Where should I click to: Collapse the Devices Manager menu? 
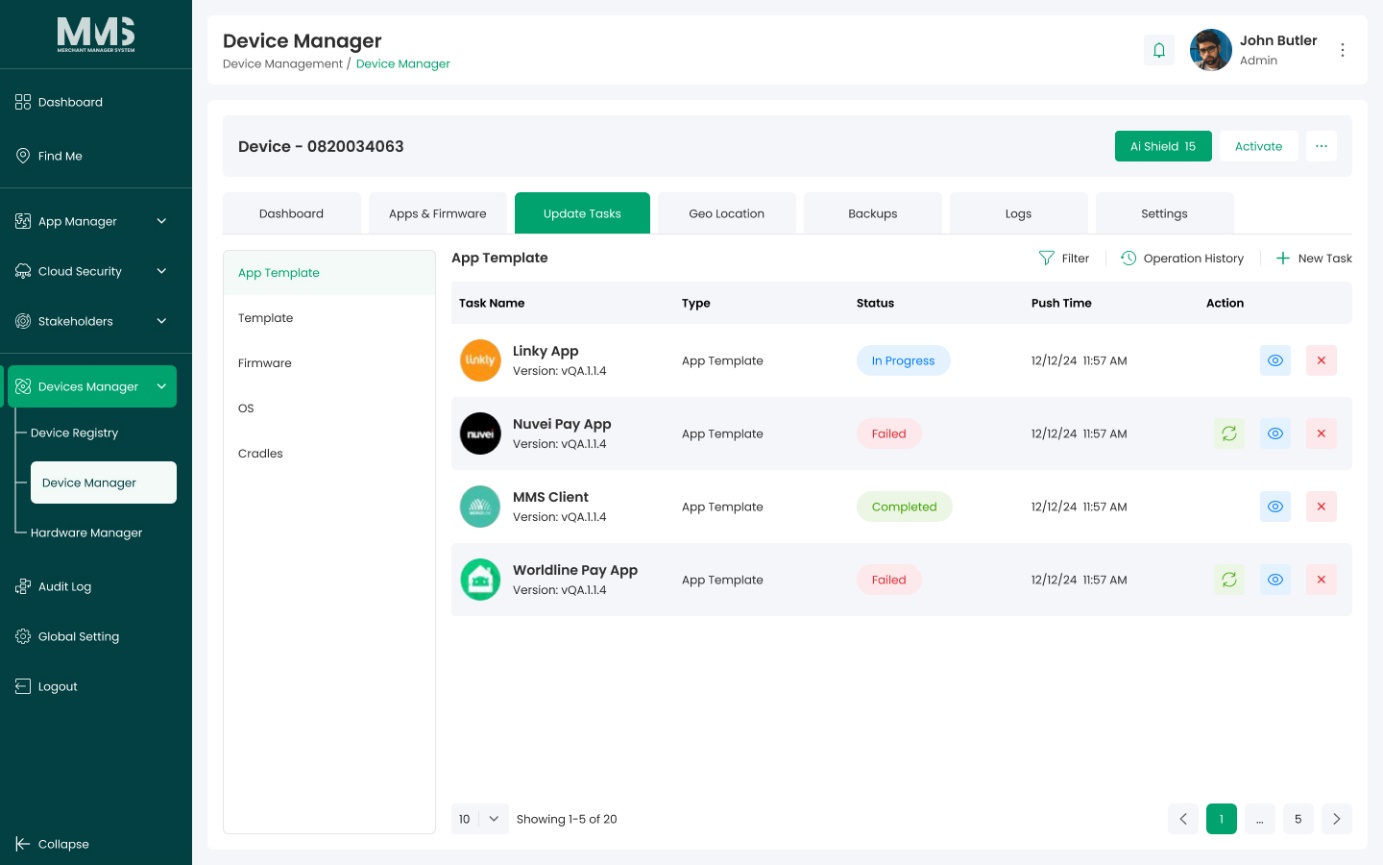click(92, 387)
